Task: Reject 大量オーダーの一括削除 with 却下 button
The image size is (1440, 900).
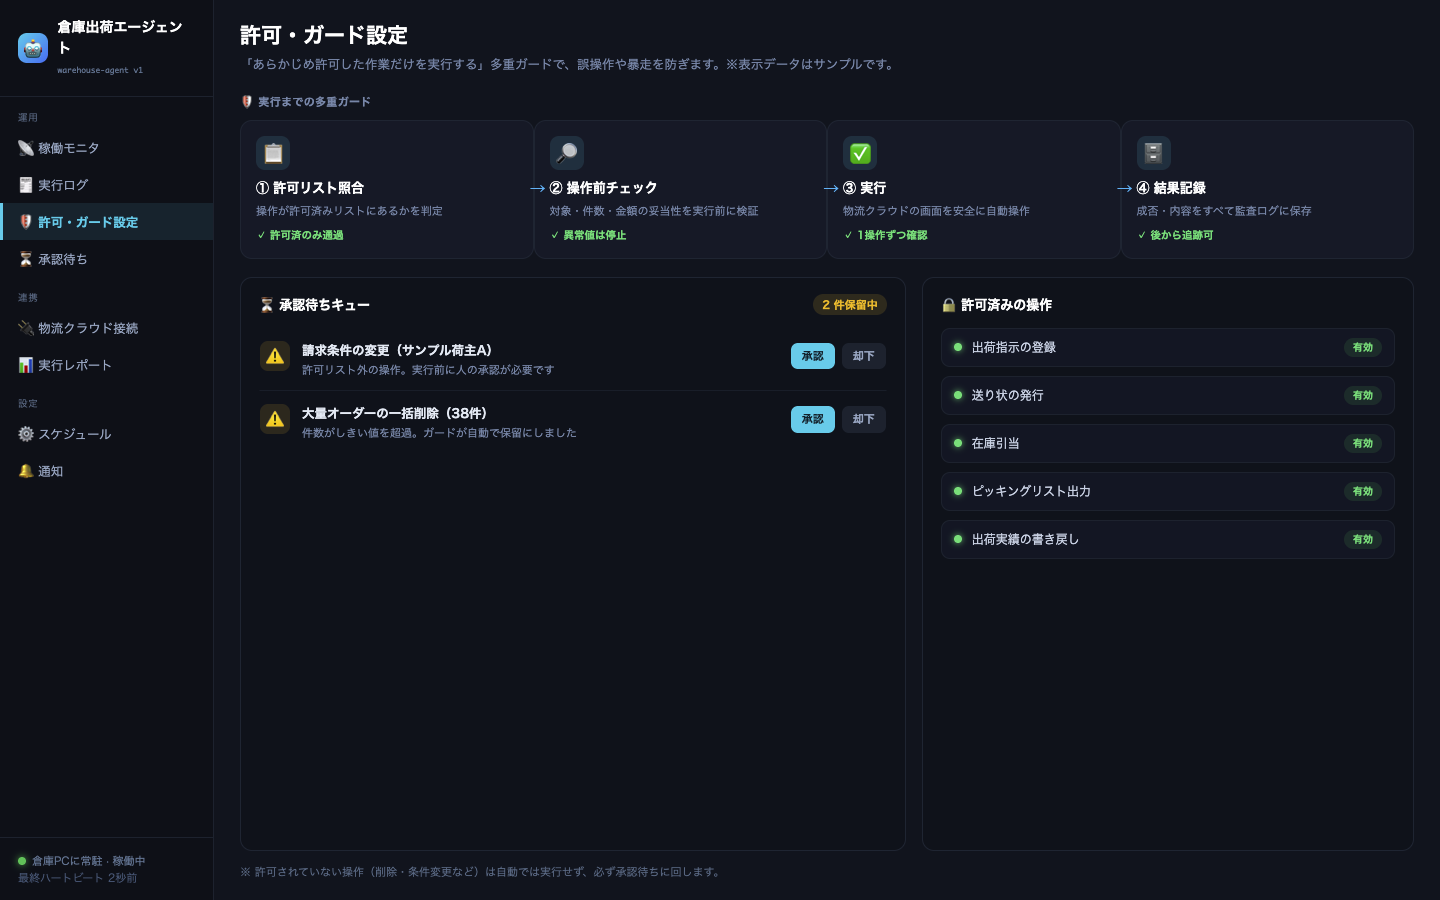Action: [x=864, y=419]
